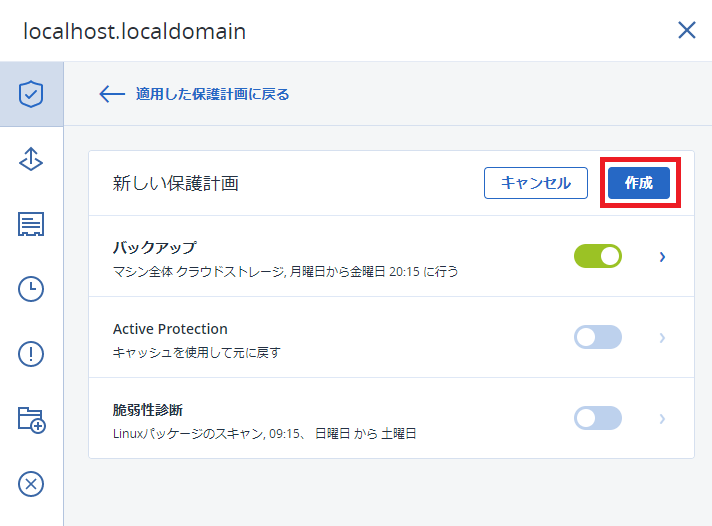Disable the バックアップ toggle
Screen dimensions: 712x526
point(598,256)
